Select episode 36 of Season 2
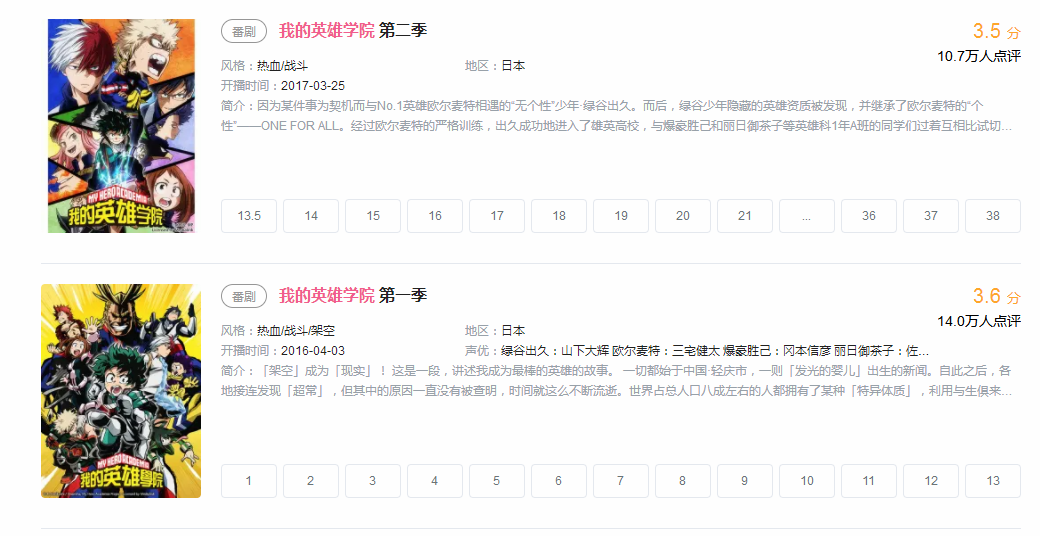Viewport: 1040px width, 536px height. [x=869, y=216]
